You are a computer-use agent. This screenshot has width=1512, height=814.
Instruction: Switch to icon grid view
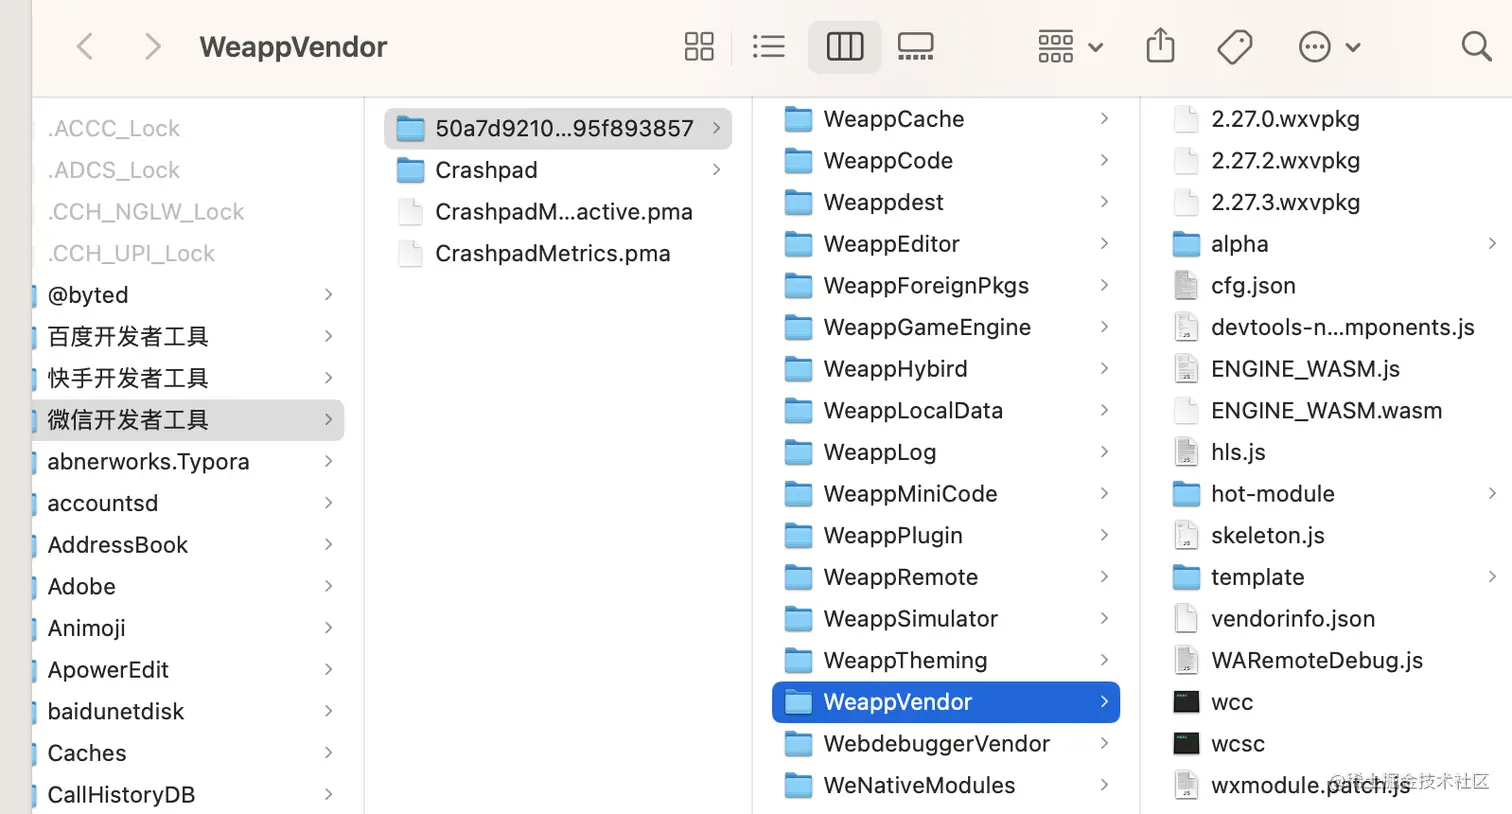[699, 46]
